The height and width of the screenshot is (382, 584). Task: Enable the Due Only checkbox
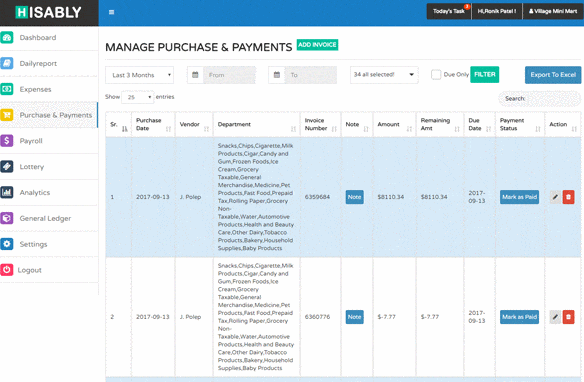point(436,74)
